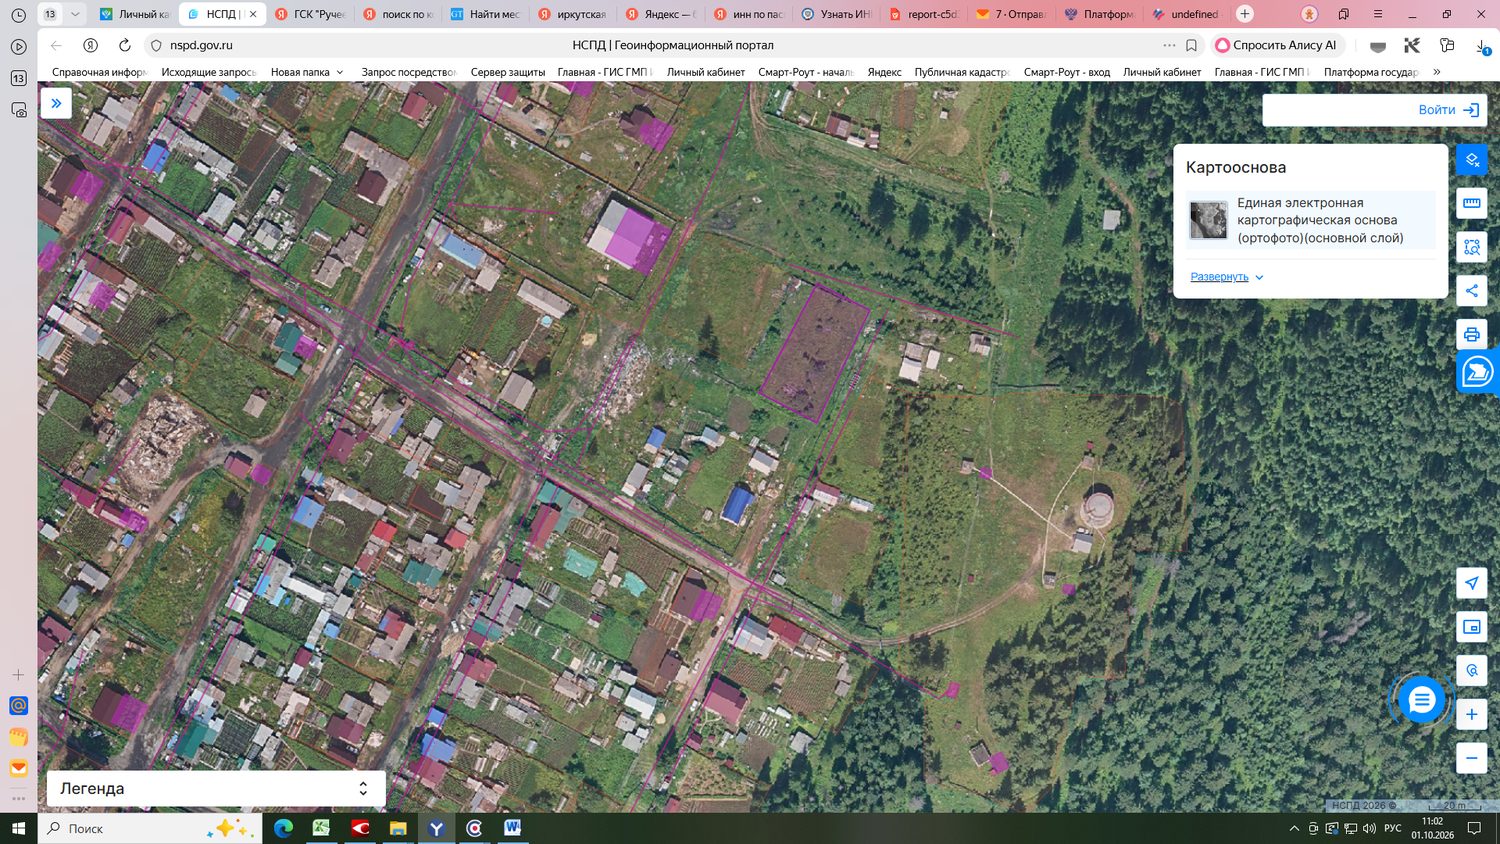1500x844 pixels.
Task: Expand the Легенда panel
Action: (214, 788)
